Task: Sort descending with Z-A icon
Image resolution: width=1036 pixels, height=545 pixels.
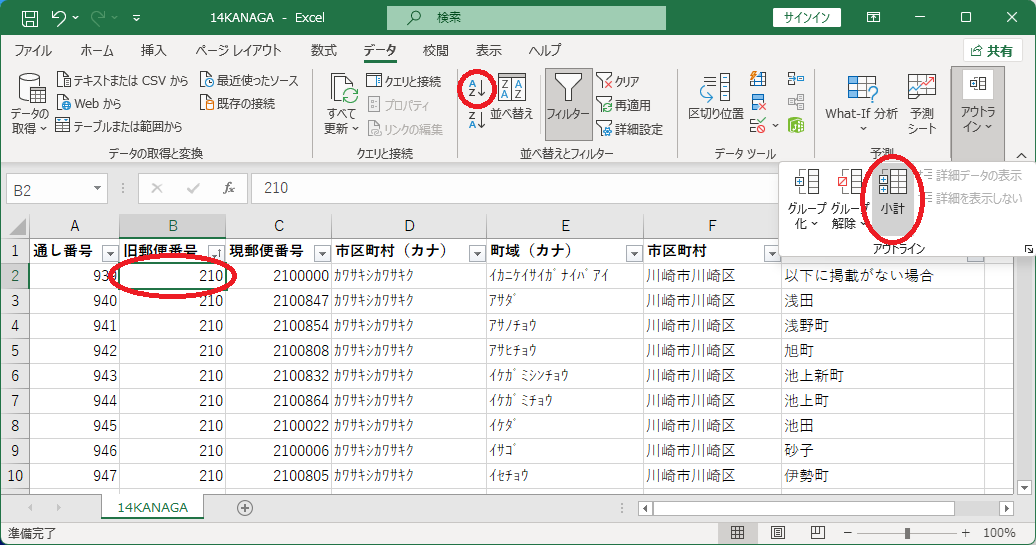Action: [476, 120]
